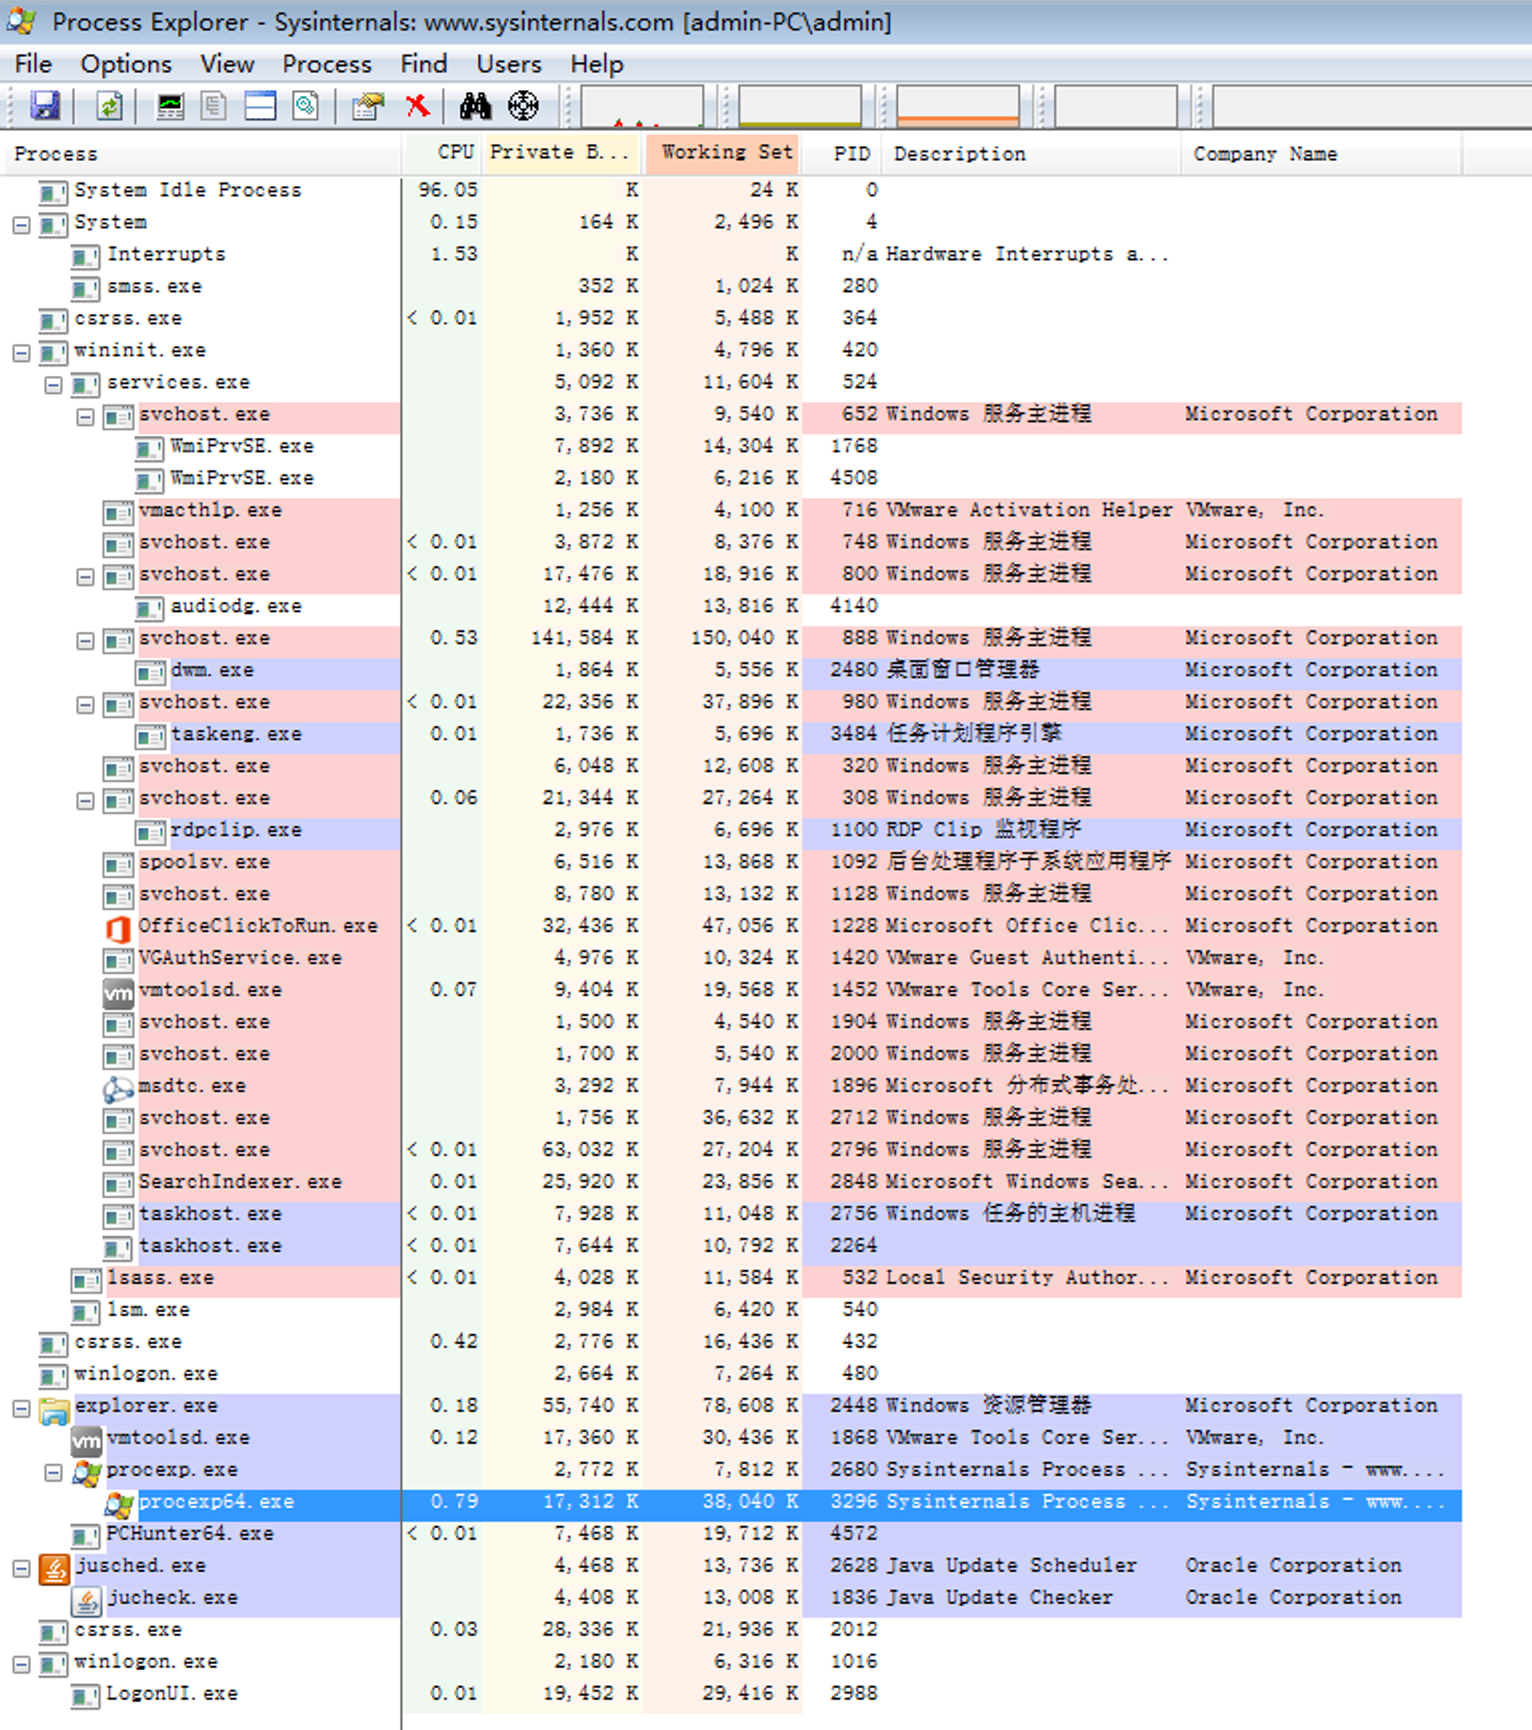The image size is (1532, 1730).
Task: Sort by the CPU column header
Action: click(442, 154)
